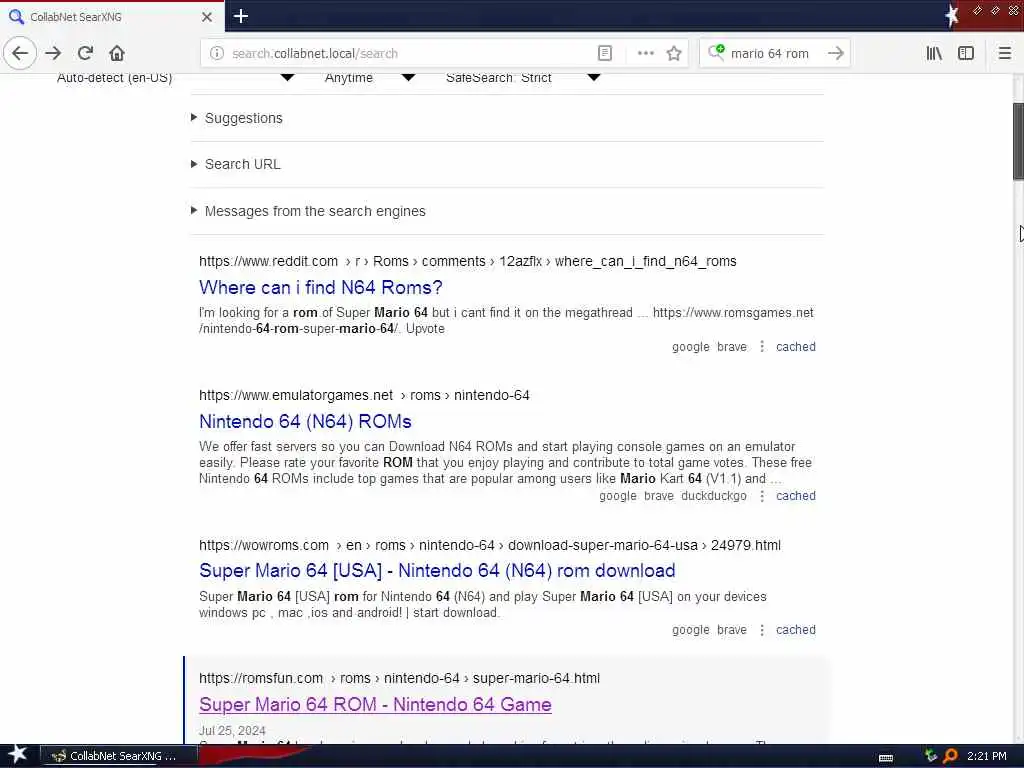The image size is (1024, 768).
Task: Select the CollabNet SearXNG tab
Action: [x=111, y=17]
